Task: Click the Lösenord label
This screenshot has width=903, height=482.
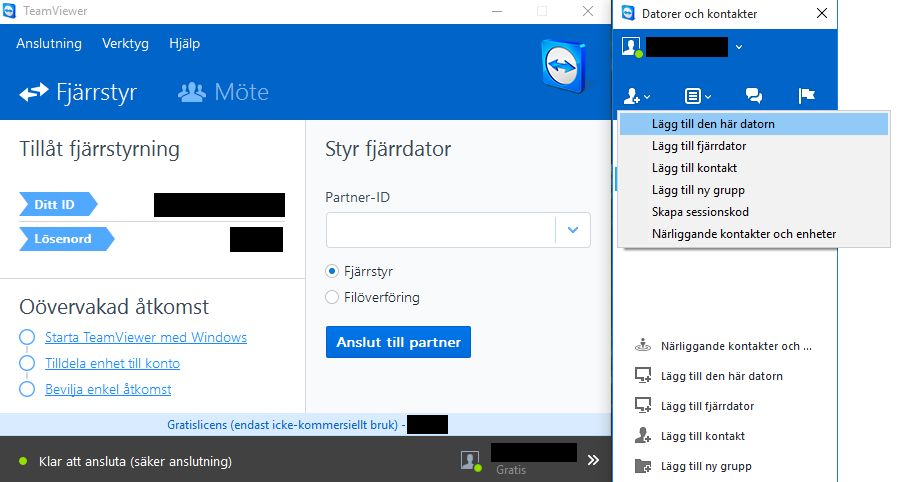Action: pyautogui.click(x=67, y=239)
